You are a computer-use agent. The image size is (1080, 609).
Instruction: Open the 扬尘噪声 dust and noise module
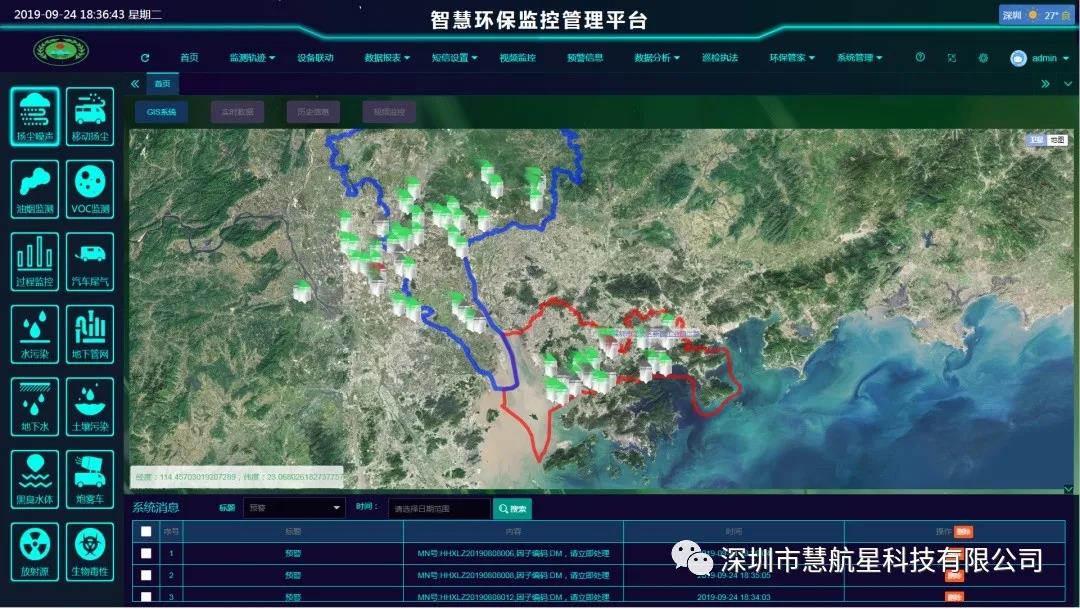tap(35, 115)
